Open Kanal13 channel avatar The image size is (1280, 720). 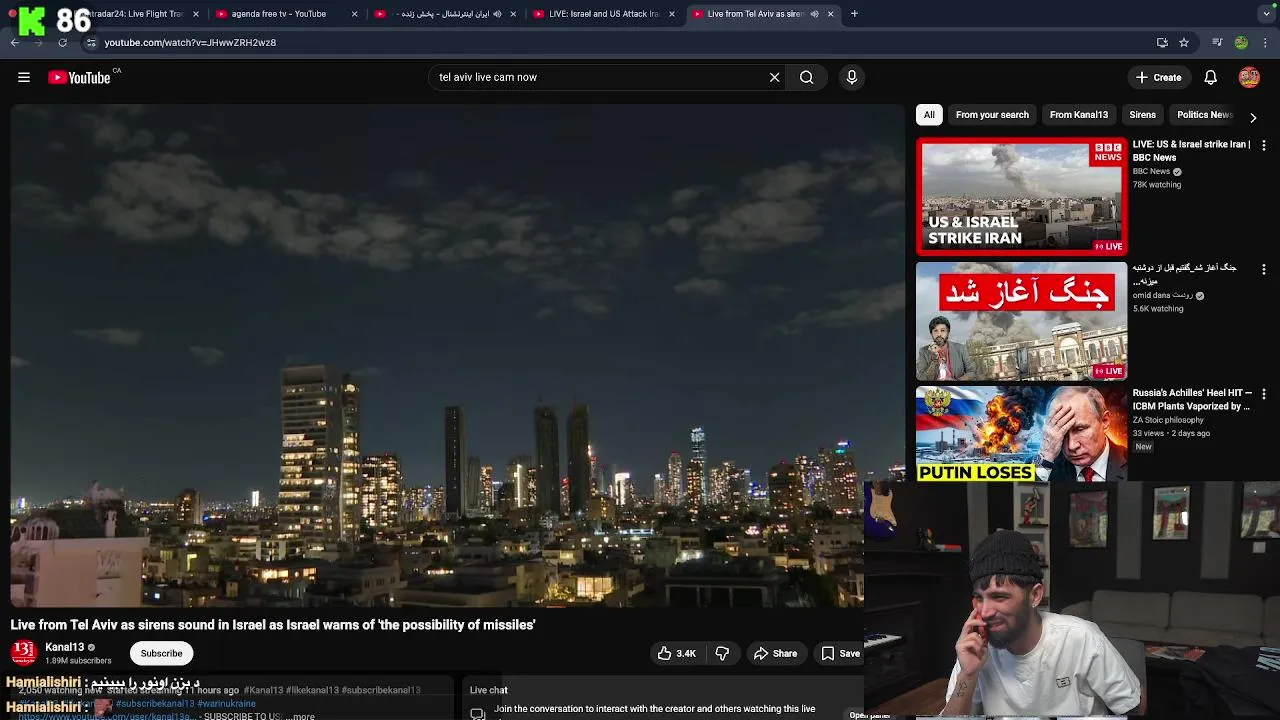[x=24, y=653]
